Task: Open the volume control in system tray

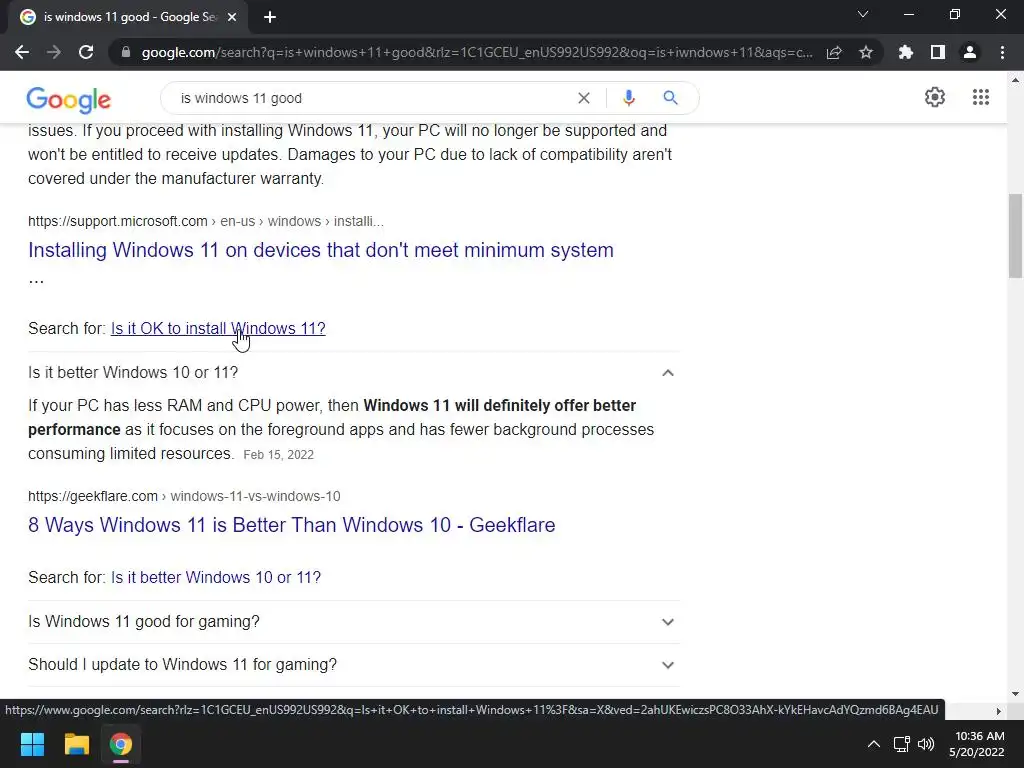Action: [x=926, y=744]
